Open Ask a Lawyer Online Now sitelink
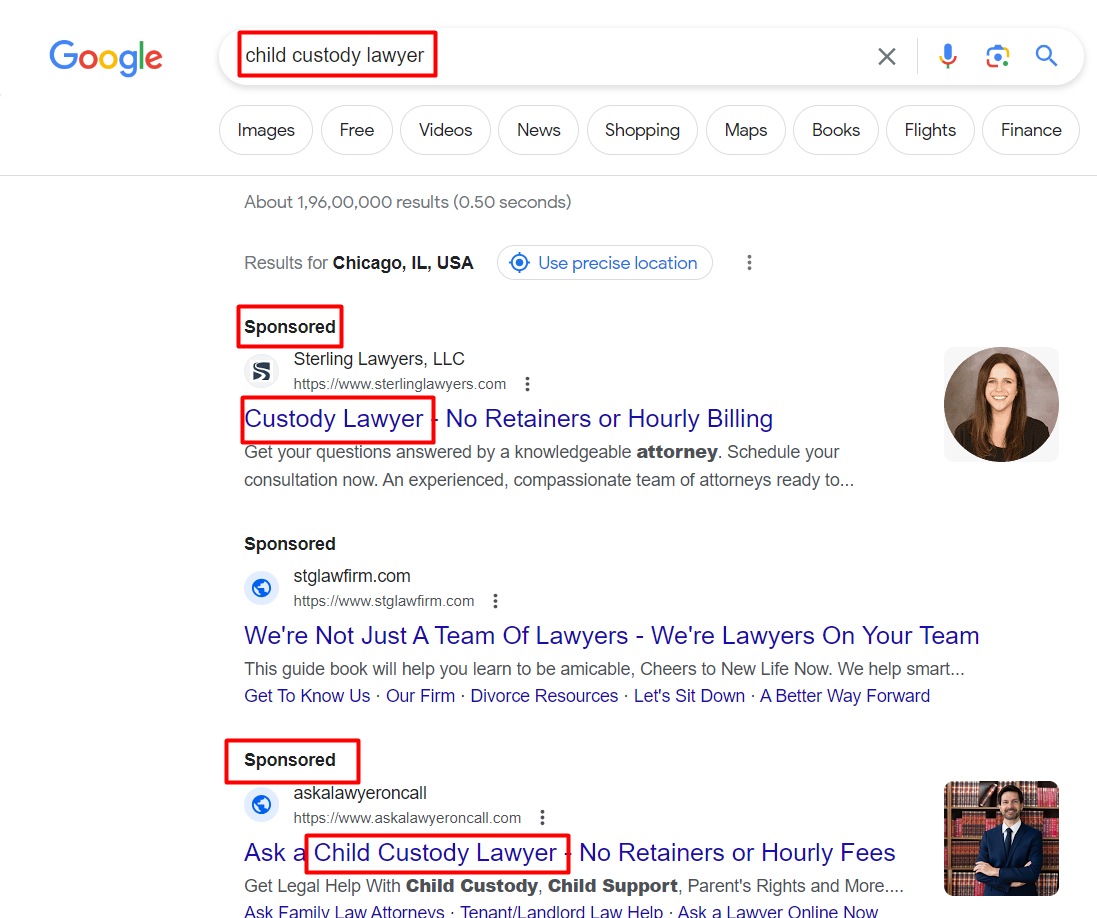Screen dimensions: 1097x918 click(x=778, y=911)
